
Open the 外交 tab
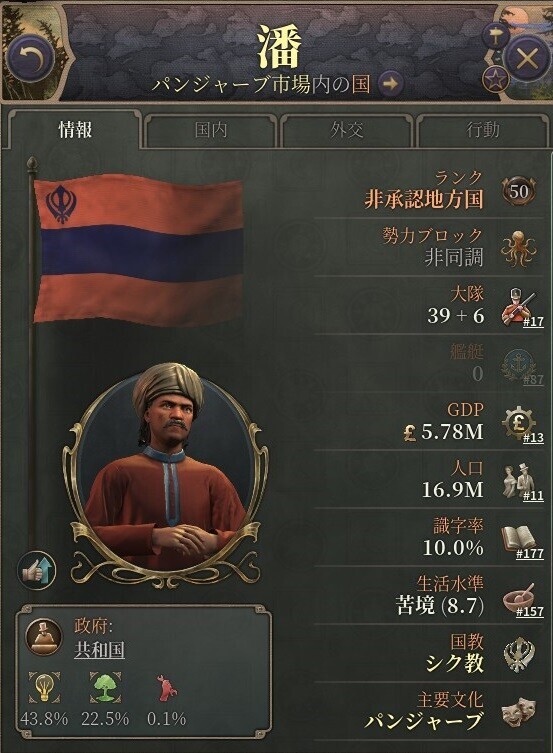(x=347, y=130)
